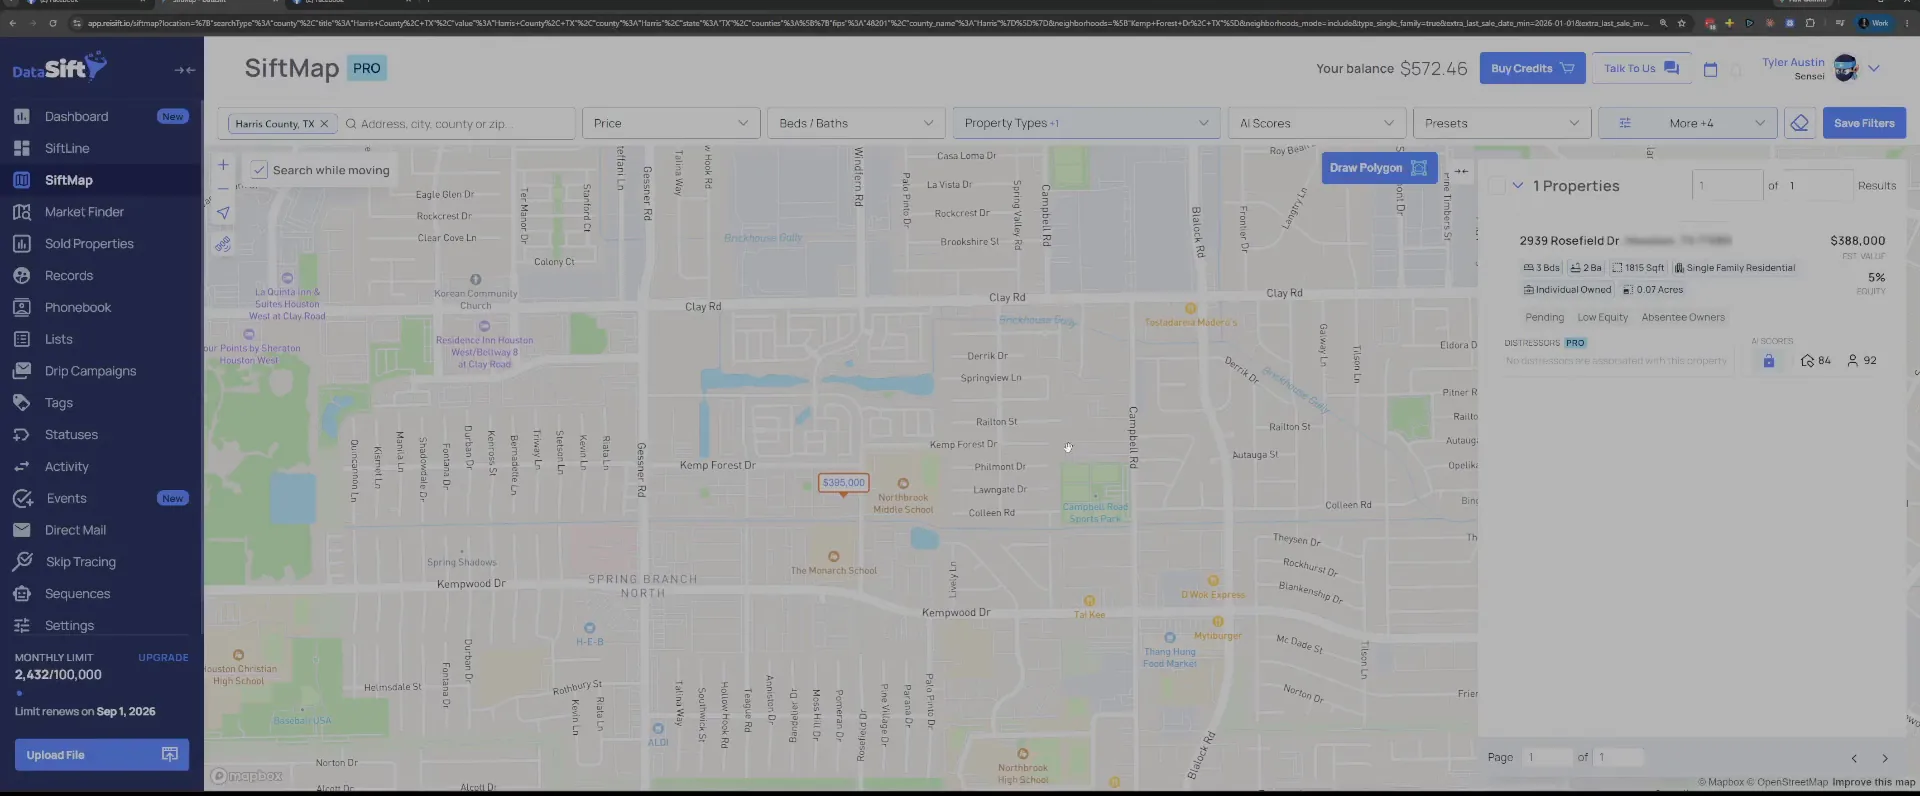Click the Sequences icon in sidebar
The image size is (1920, 796).
click(x=22, y=594)
